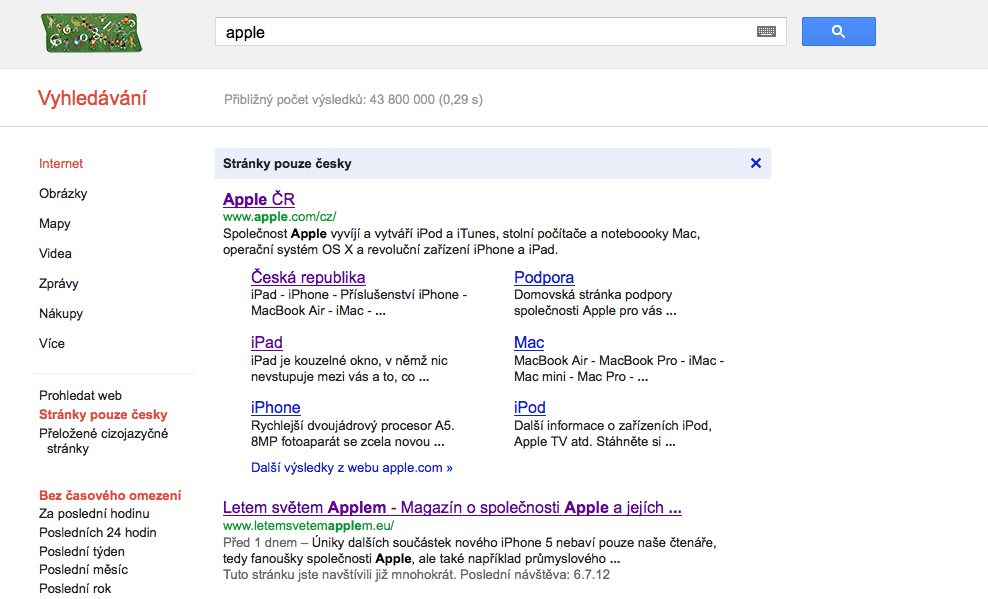Image resolution: width=988 pixels, height=599 pixels.
Task: Open the on-screen keyboard in the search box
Action: click(x=766, y=31)
